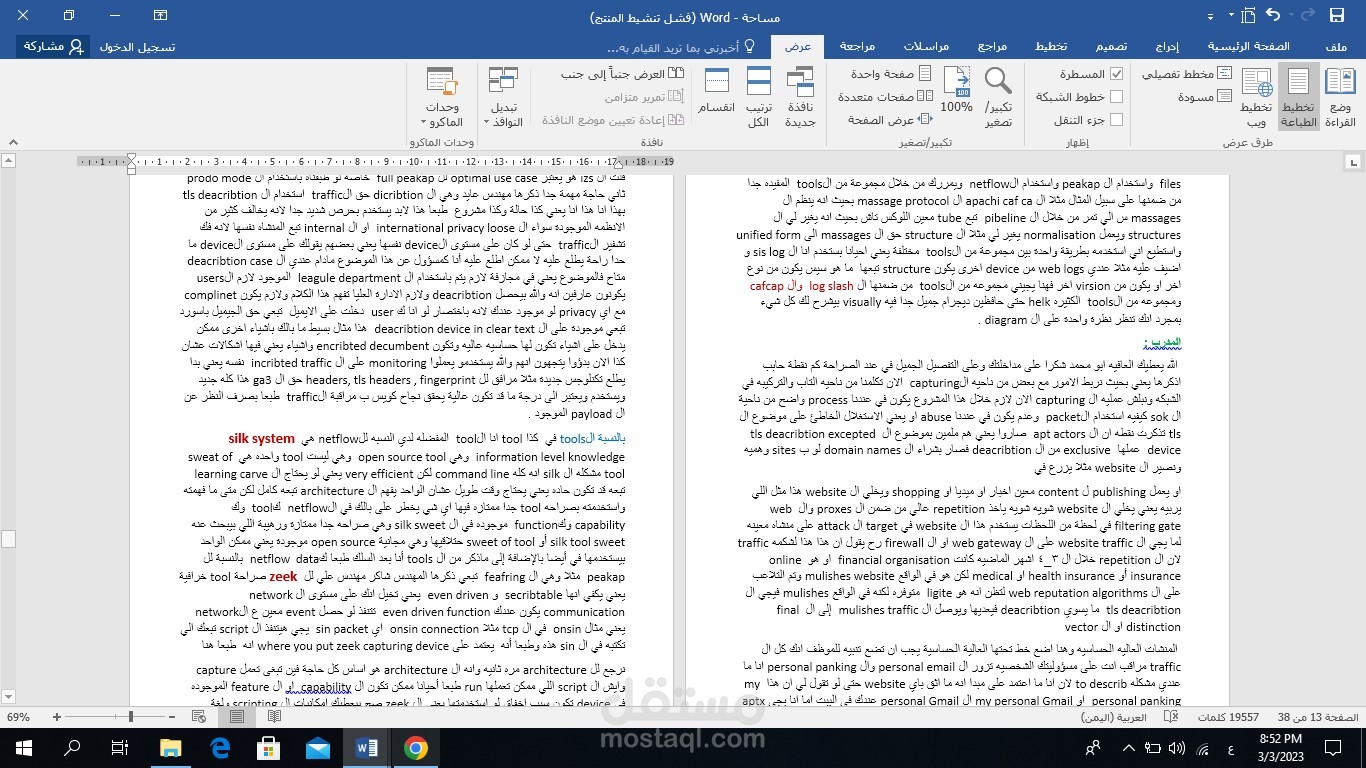Choose Multiple Pages (صفحات متعددة) view
The height and width of the screenshot is (768, 1366).
[884, 97]
